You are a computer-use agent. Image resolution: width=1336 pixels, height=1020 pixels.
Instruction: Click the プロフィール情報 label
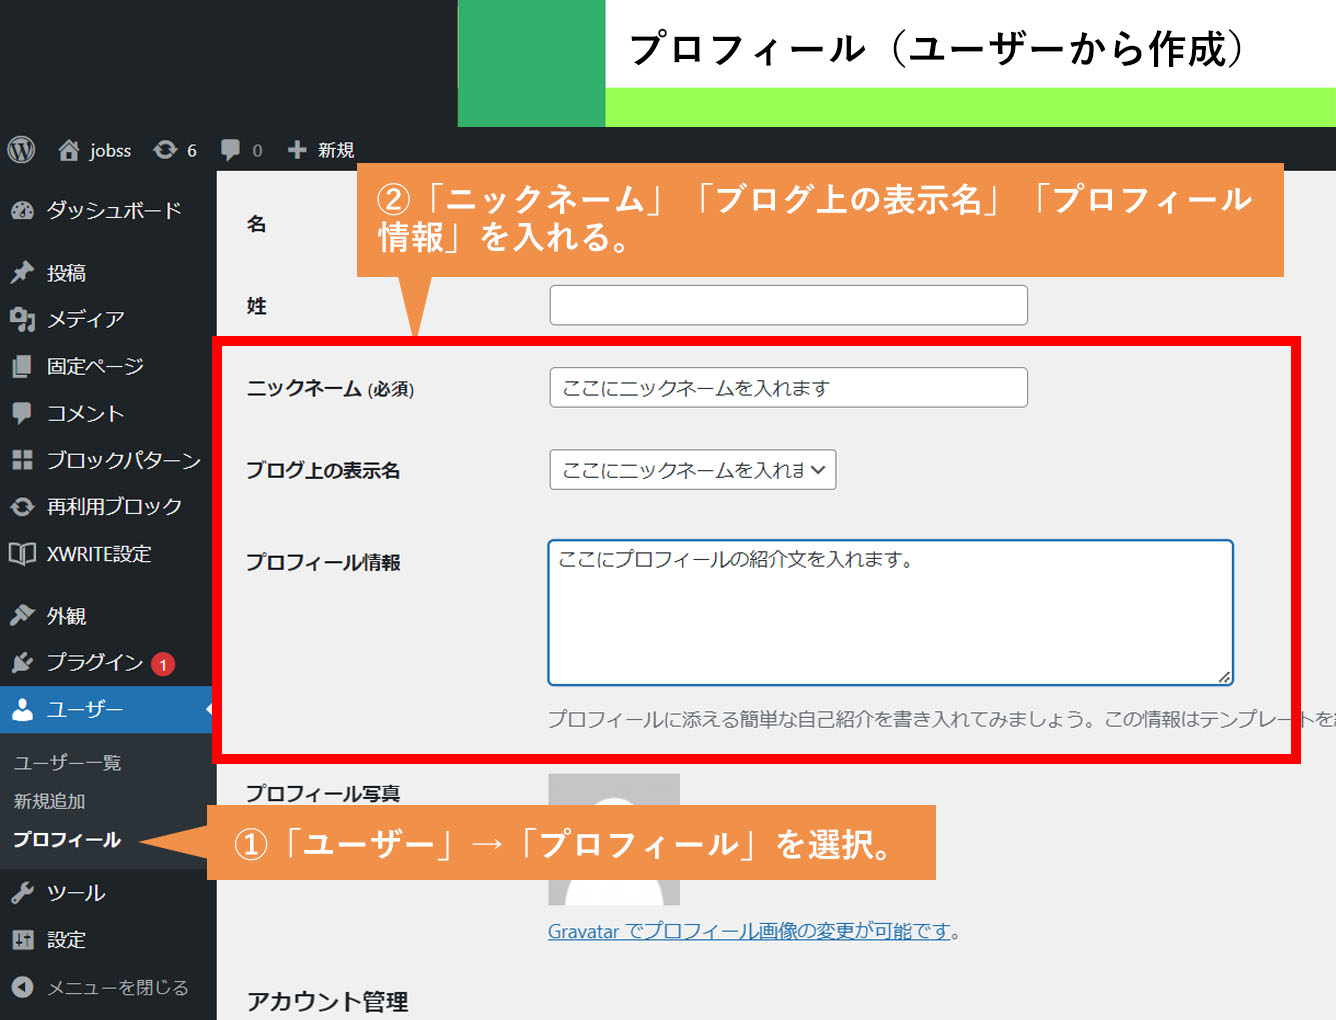tap(323, 562)
